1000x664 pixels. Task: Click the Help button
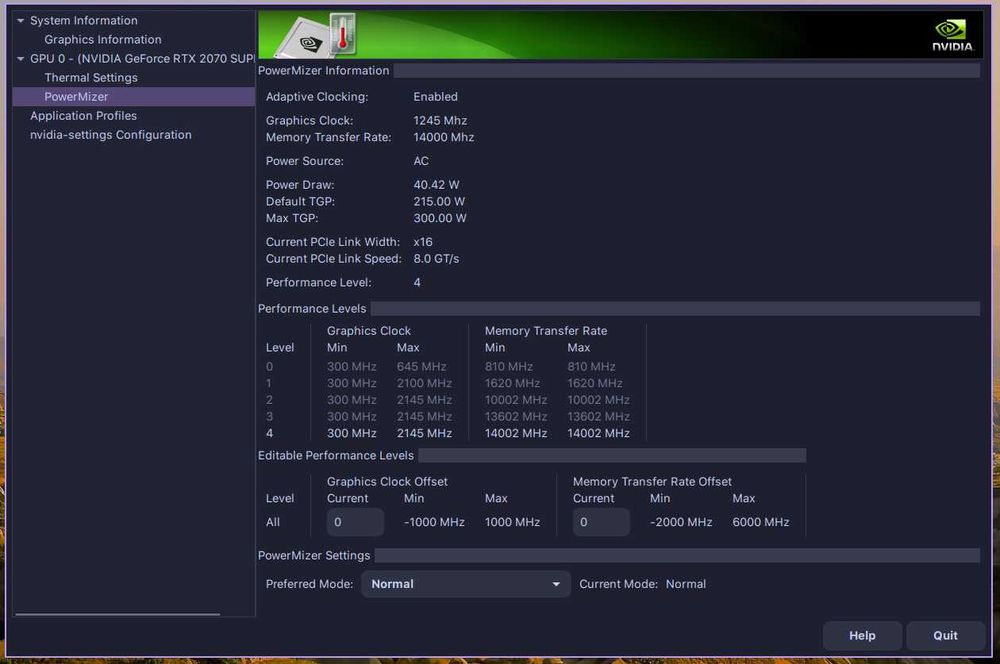[862, 636]
